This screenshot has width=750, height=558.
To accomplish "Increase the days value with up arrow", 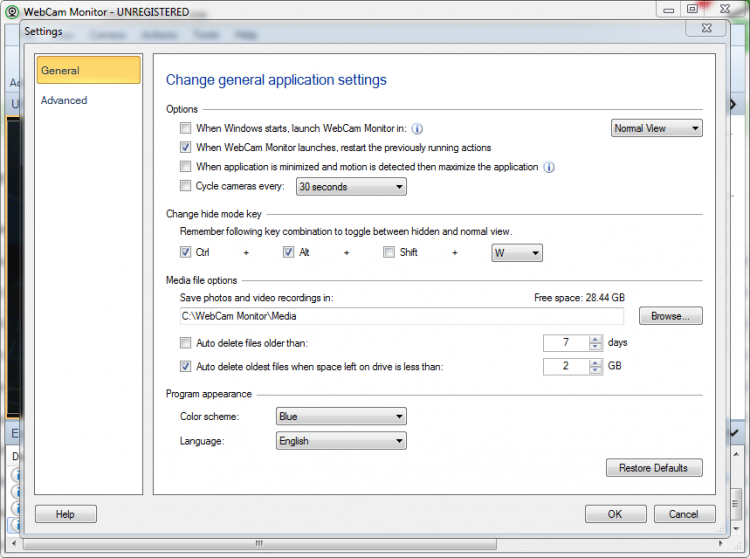I will (595, 339).
